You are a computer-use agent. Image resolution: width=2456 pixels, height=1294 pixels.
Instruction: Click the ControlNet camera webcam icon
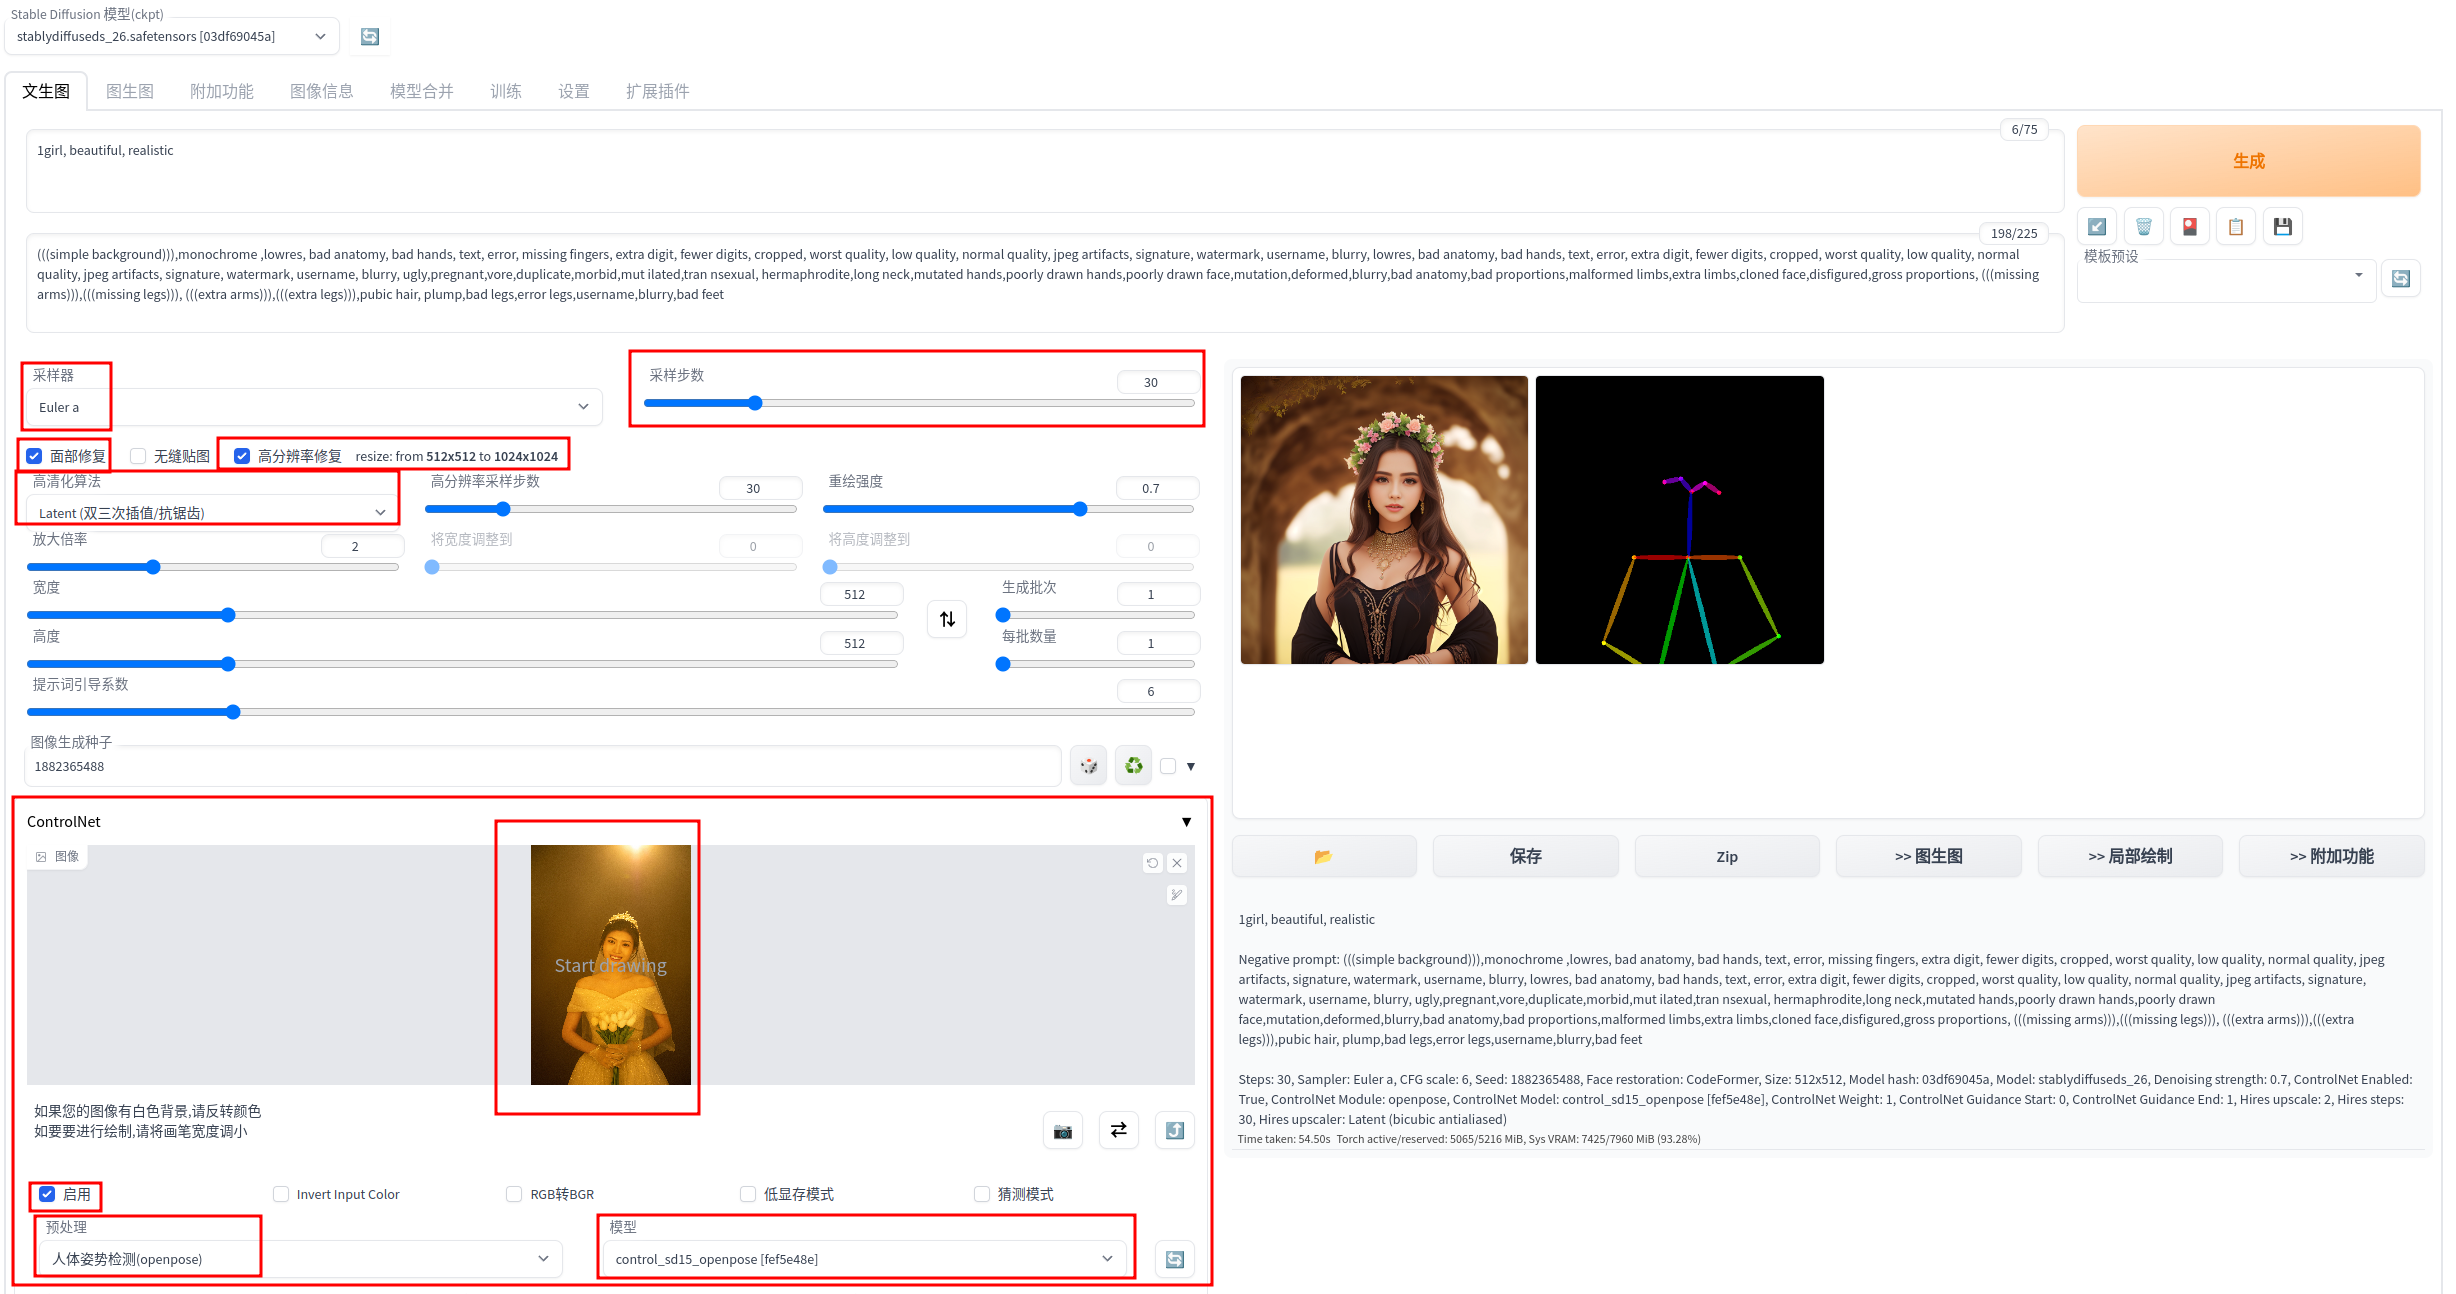tap(1062, 1131)
